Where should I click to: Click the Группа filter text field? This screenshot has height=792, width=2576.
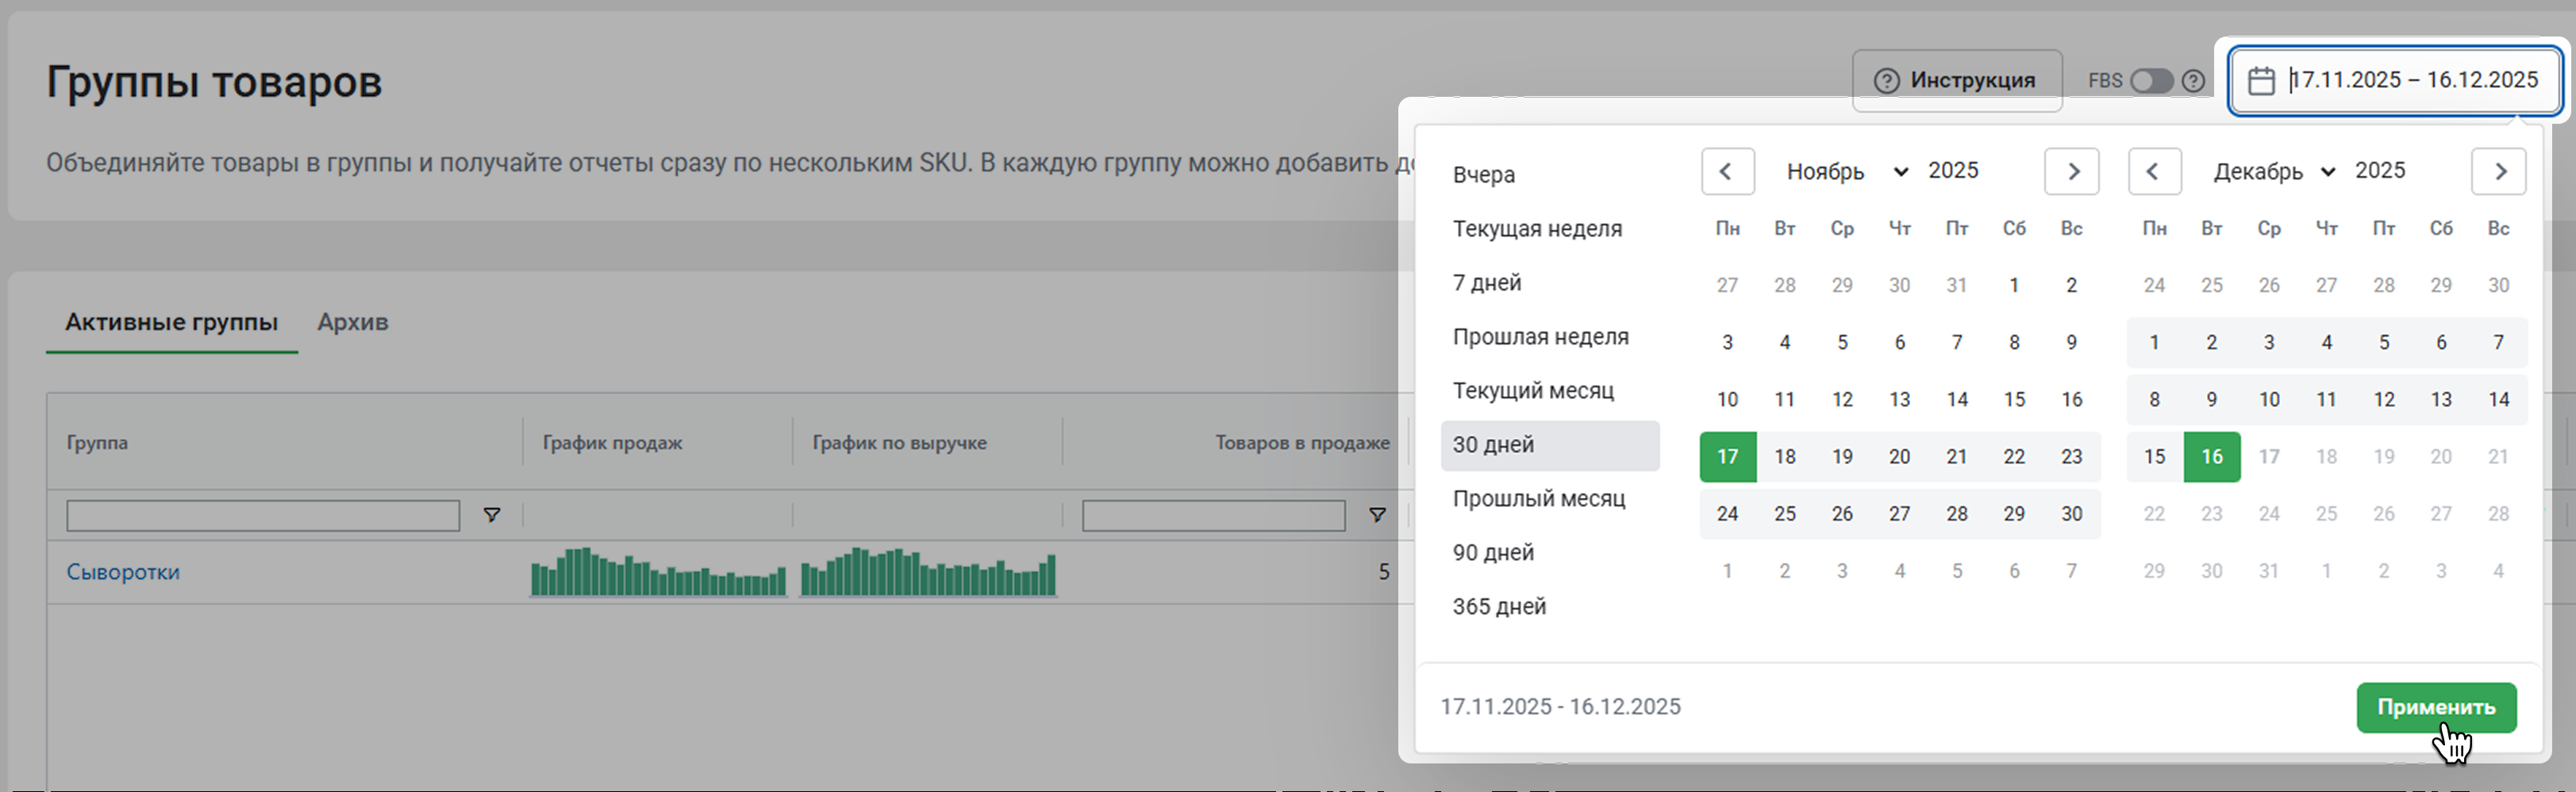point(262,515)
